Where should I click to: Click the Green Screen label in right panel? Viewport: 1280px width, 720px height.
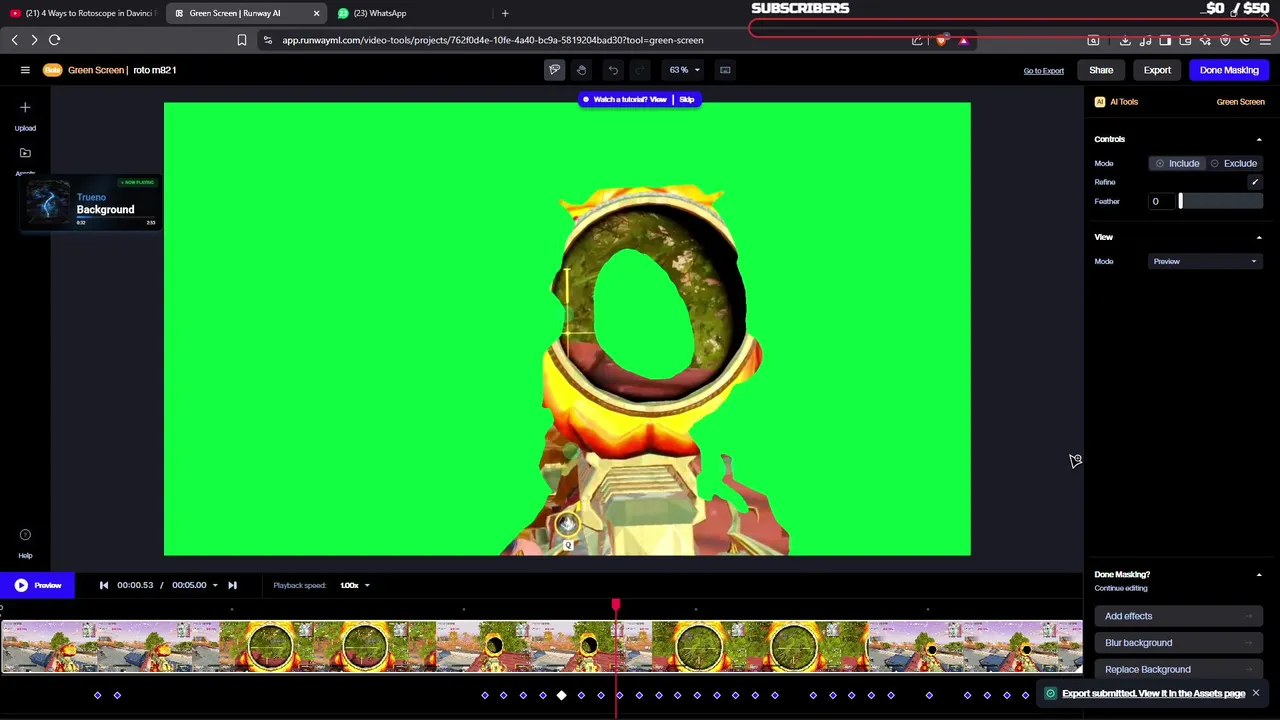[1240, 102]
